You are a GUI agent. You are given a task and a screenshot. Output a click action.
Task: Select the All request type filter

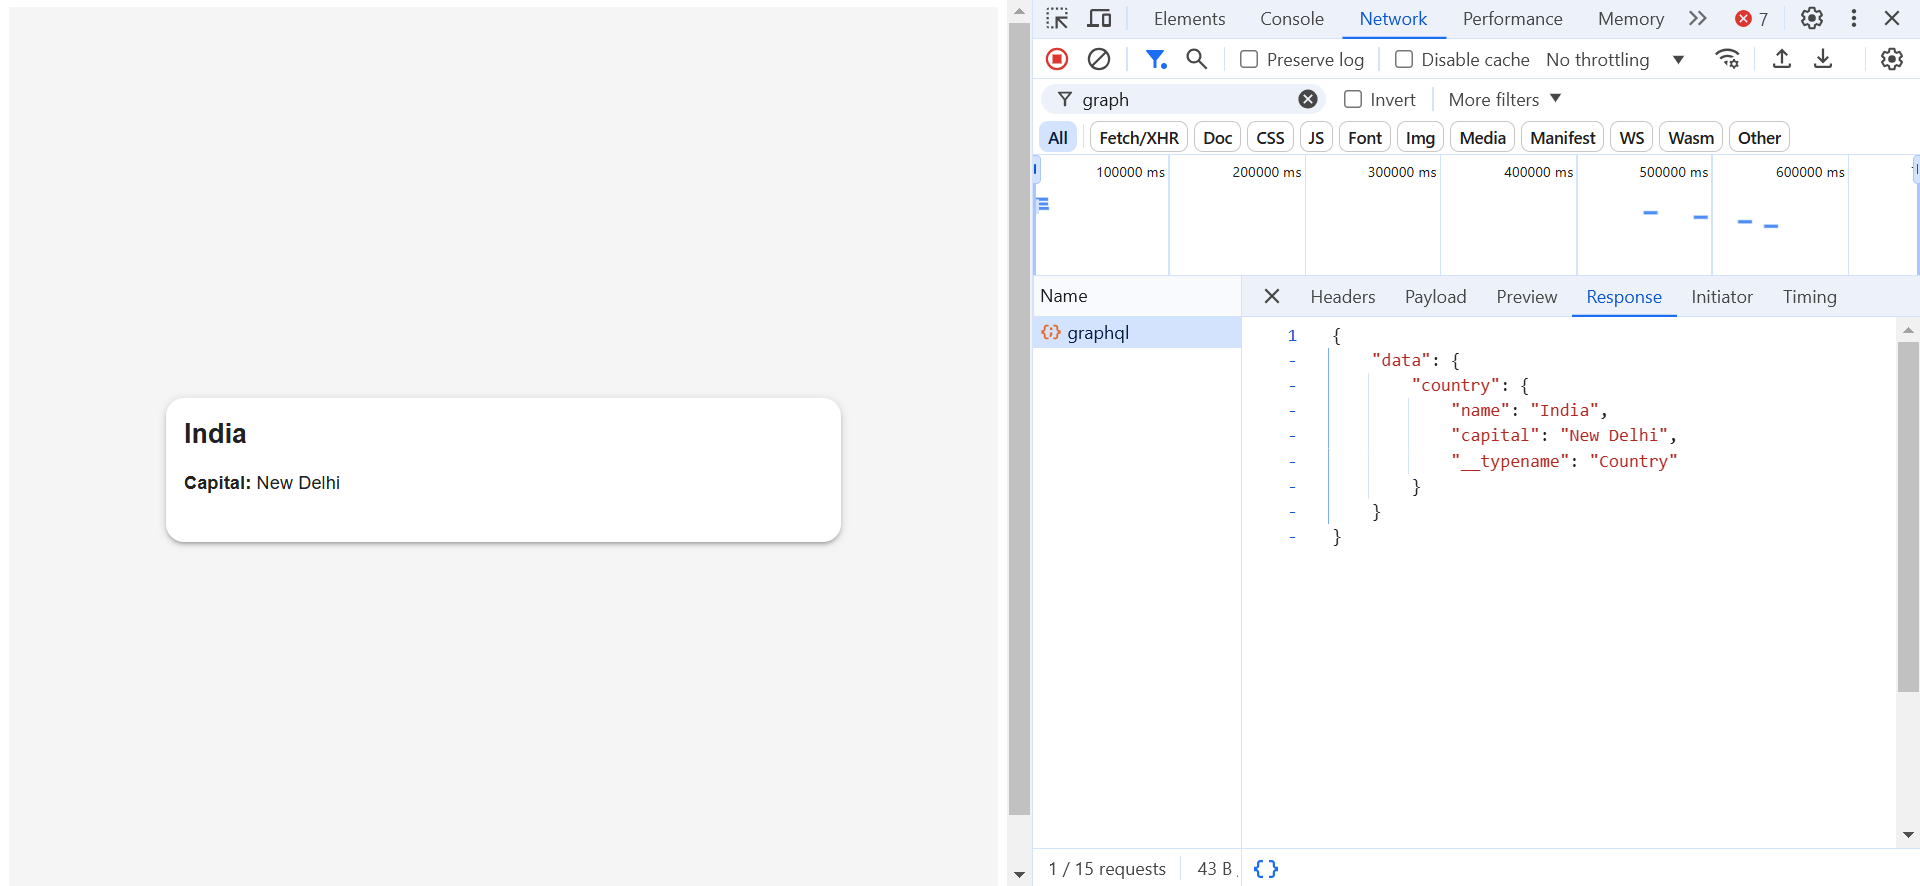pos(1058,137)
